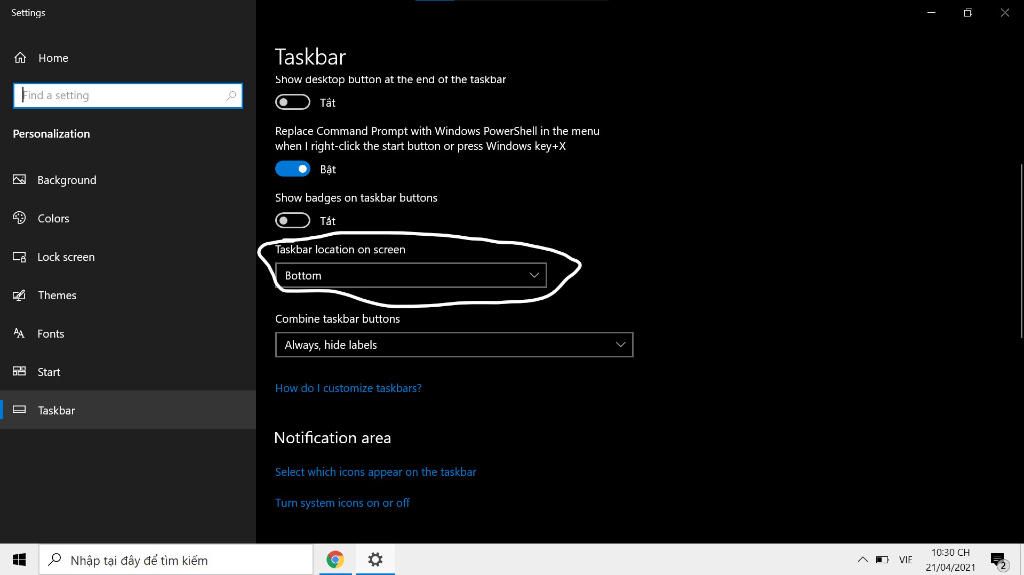Open the taskbar clock and date

(950, 560)
